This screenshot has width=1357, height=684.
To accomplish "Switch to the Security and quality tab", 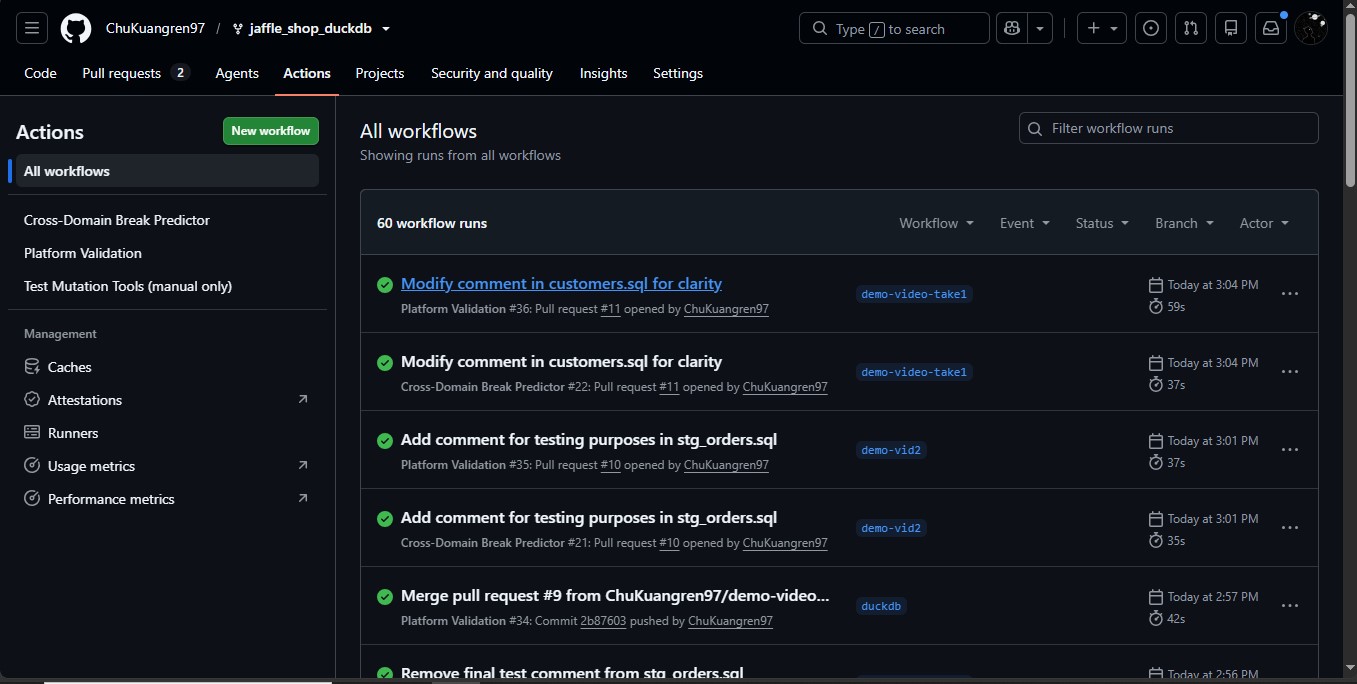I will tap(492, 73).
